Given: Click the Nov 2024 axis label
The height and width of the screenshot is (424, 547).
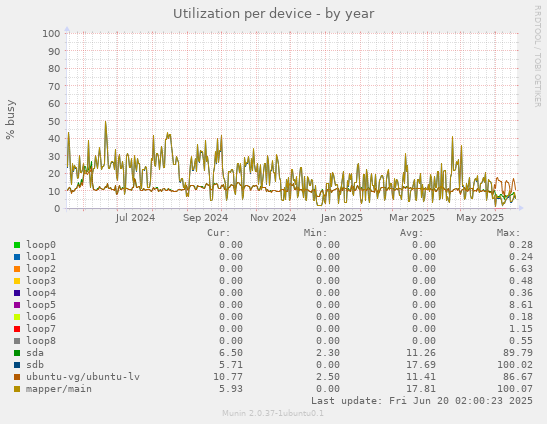Looking at the screenshot, I should (x=273, y=218).
